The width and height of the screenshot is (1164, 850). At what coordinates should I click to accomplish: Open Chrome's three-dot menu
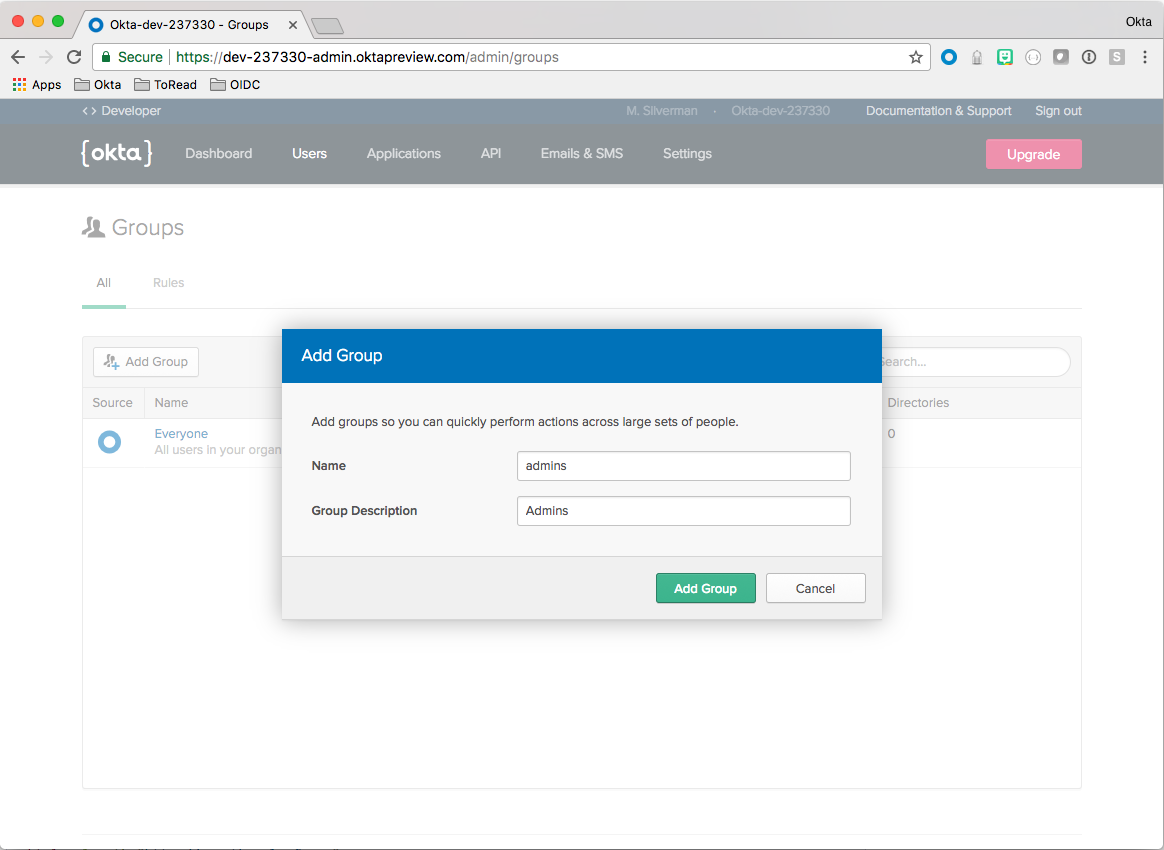1145,57
